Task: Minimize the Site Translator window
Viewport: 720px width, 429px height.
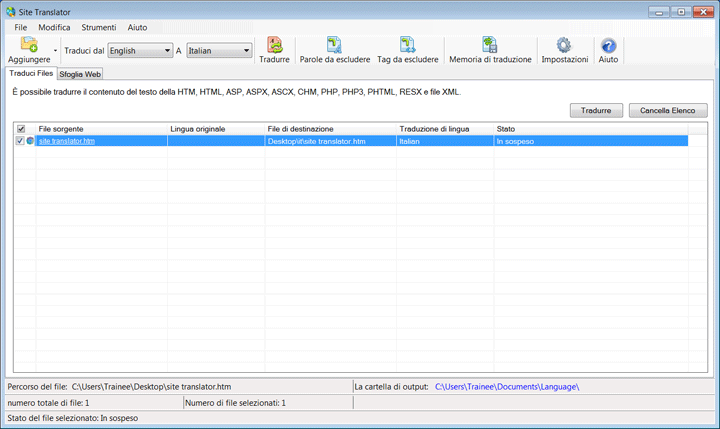Action: [659, 12]
